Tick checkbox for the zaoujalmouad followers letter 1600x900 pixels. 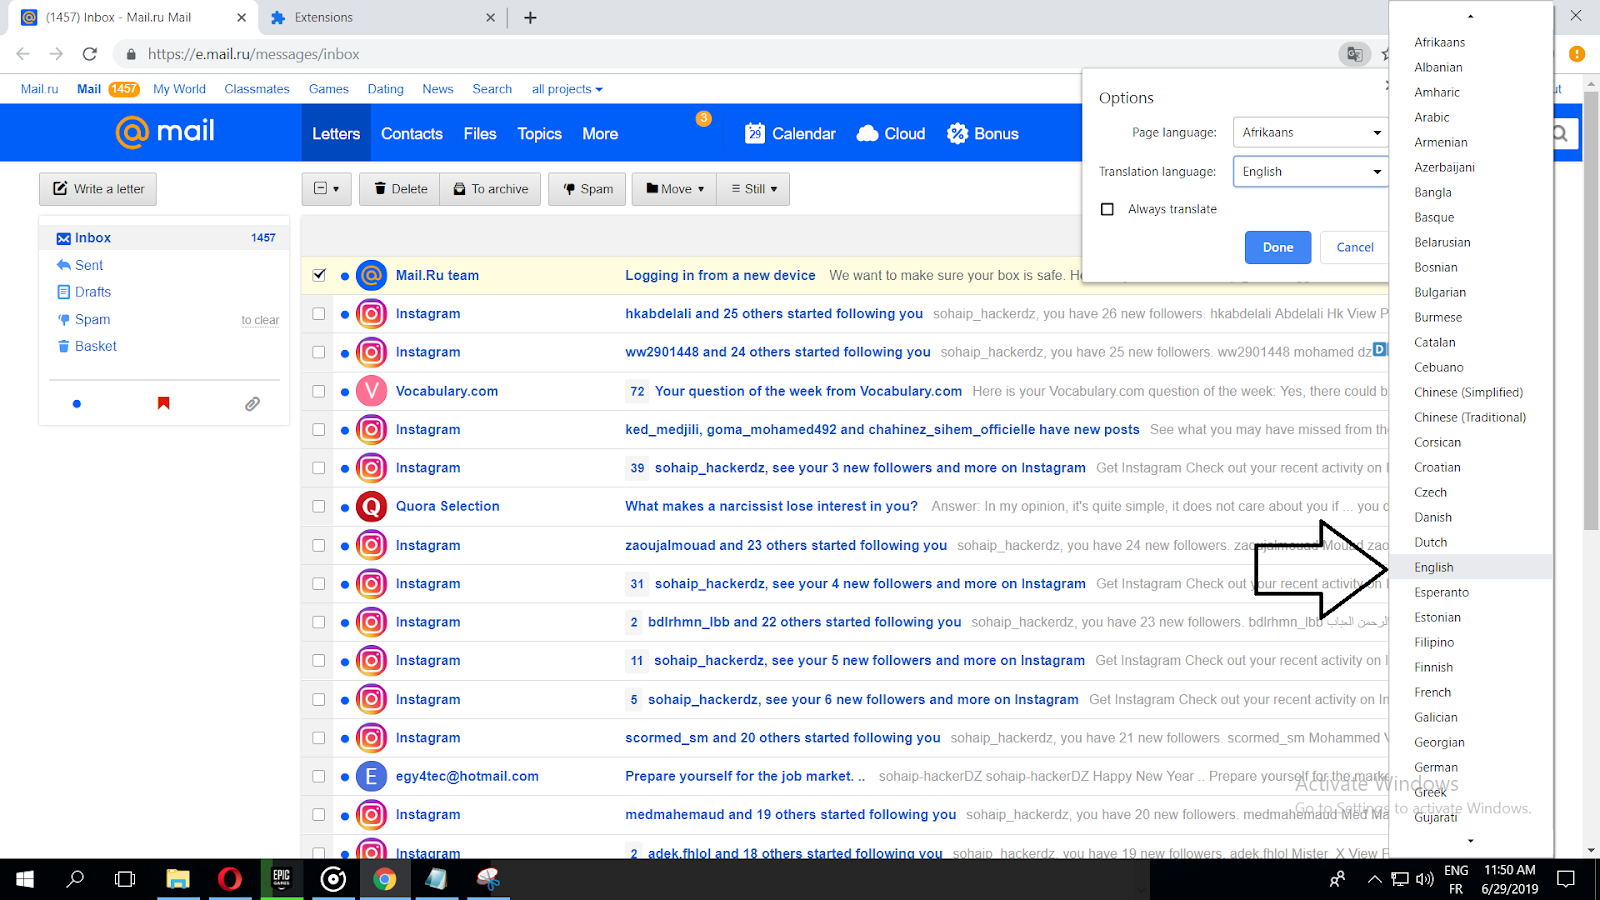tap(319, 545)
